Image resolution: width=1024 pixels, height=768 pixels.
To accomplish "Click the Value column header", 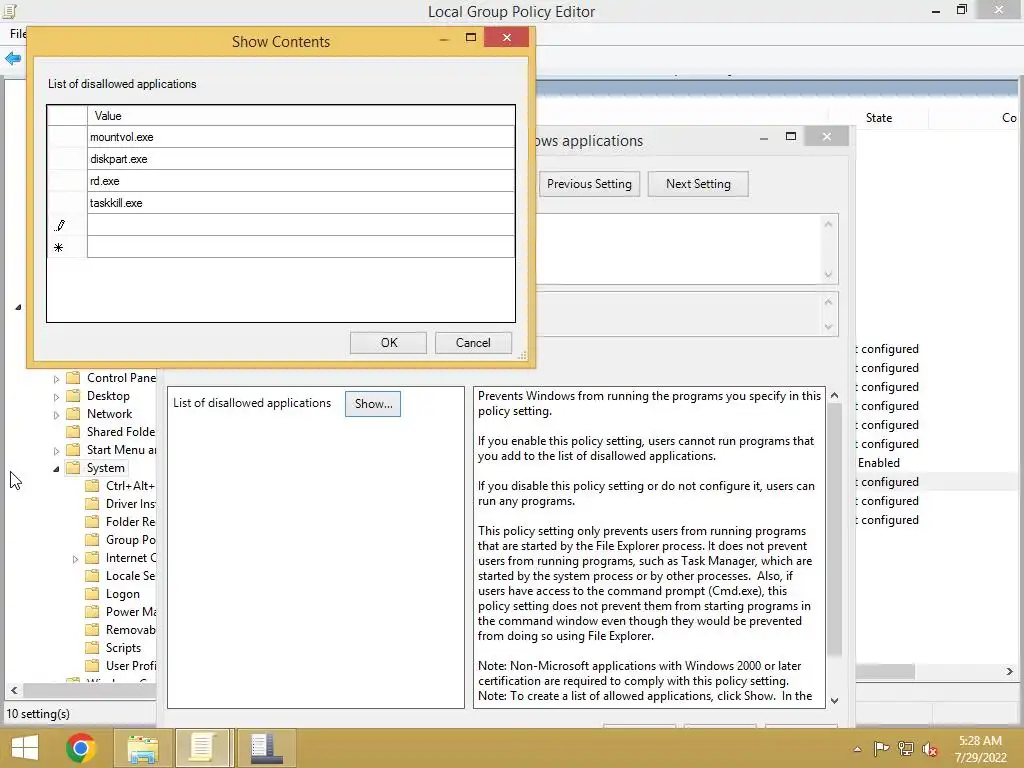I will point(301,116).
